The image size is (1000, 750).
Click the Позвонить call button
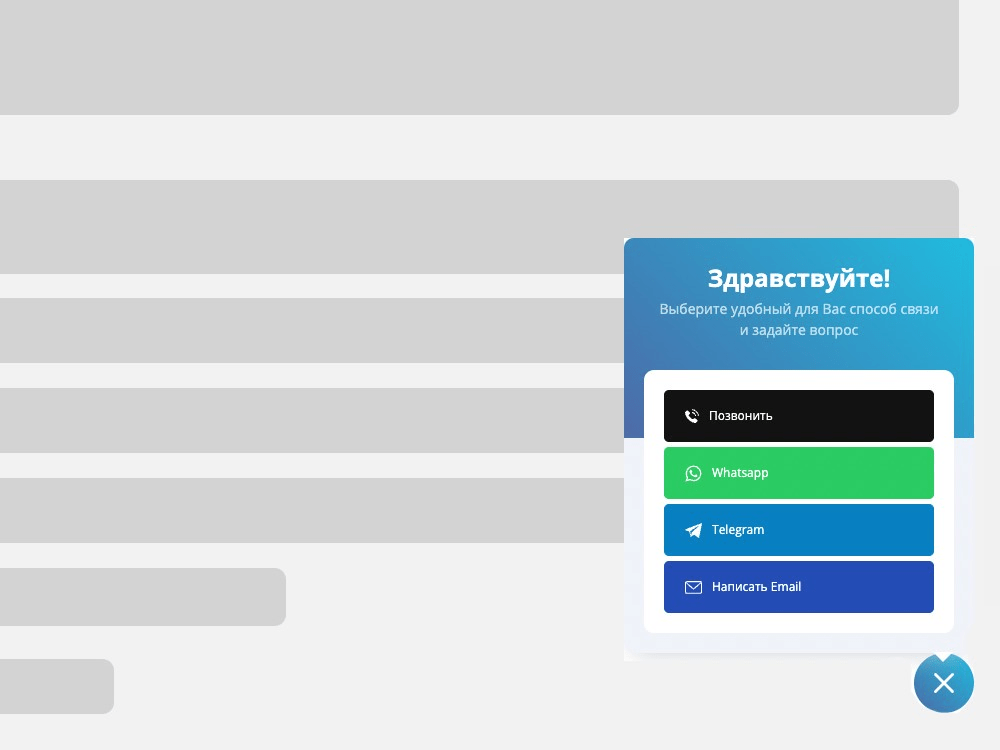point(798,416)
